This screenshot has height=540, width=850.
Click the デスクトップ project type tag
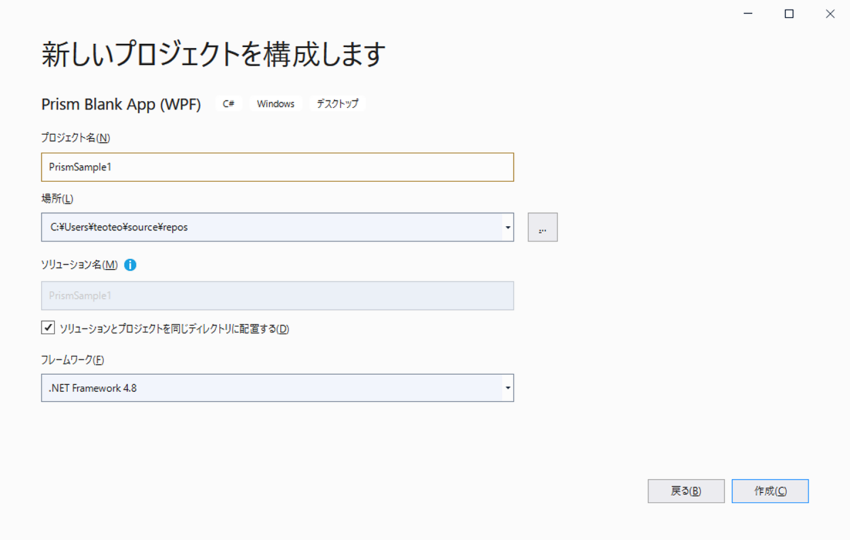click(x=337, y=104)
